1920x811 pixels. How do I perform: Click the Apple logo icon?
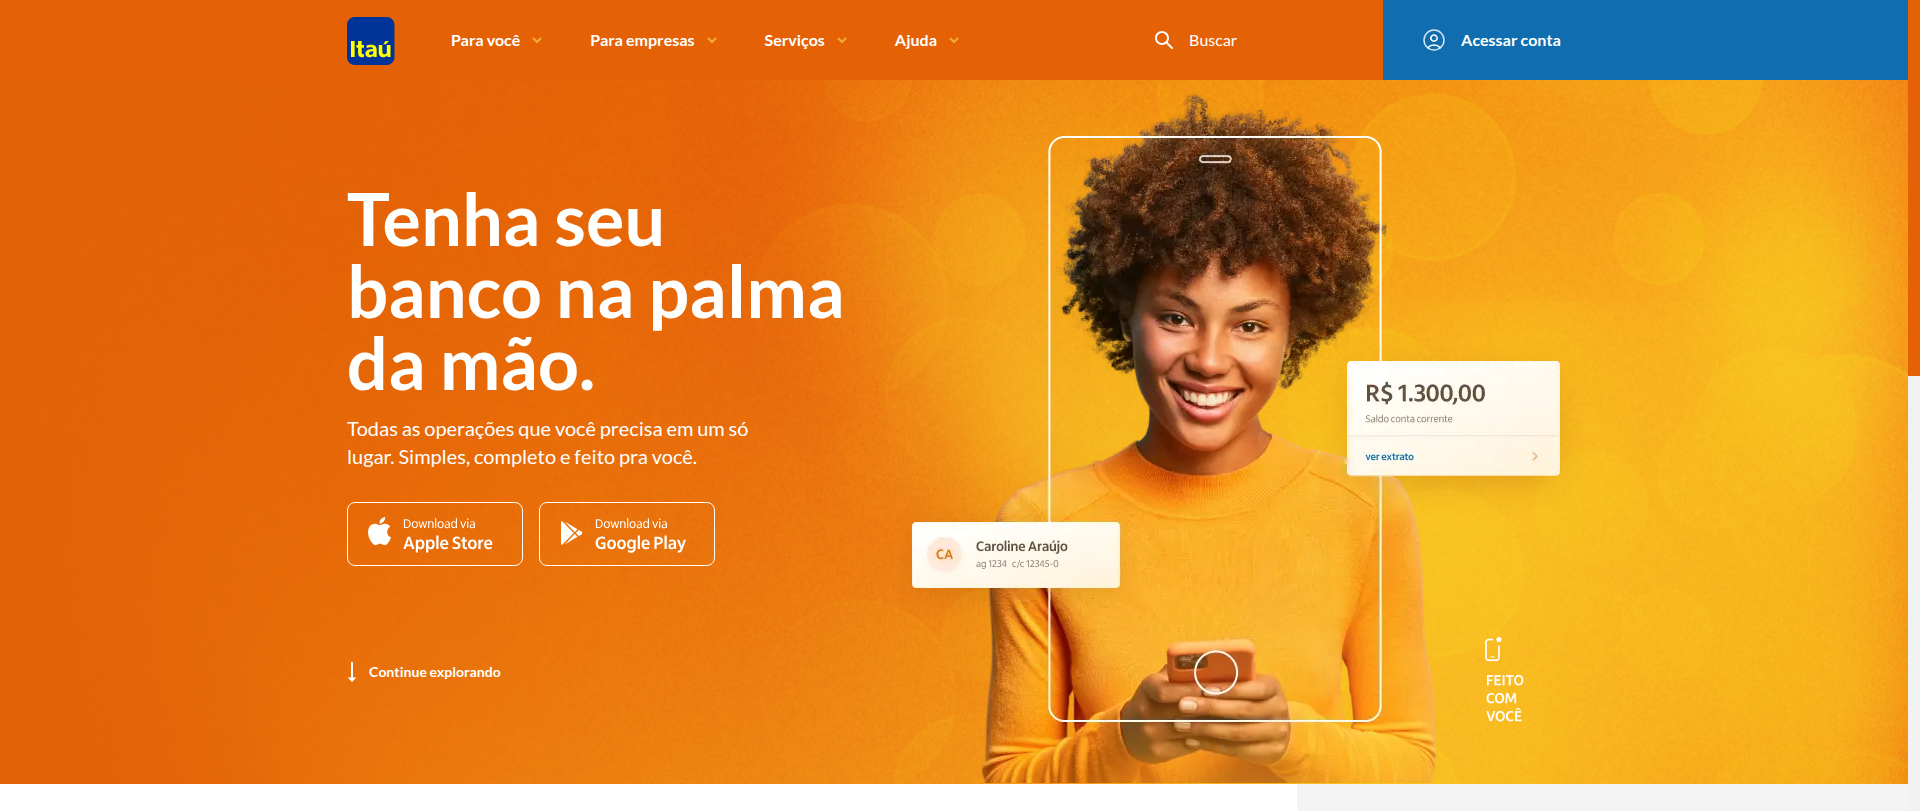379,532
